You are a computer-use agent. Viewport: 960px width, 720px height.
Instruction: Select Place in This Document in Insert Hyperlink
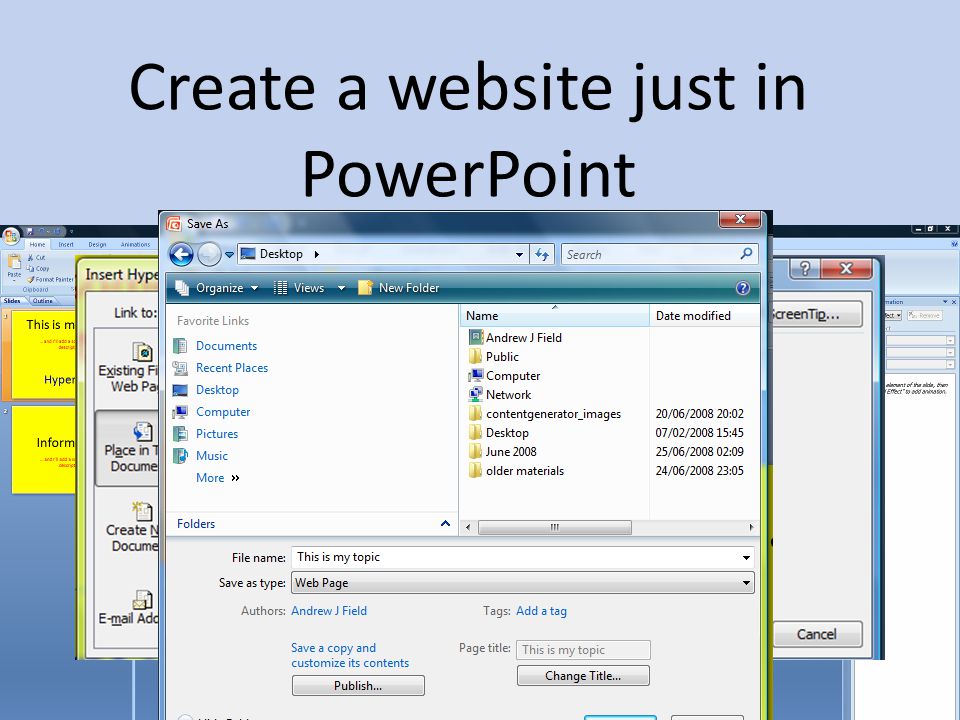point(127,448)
